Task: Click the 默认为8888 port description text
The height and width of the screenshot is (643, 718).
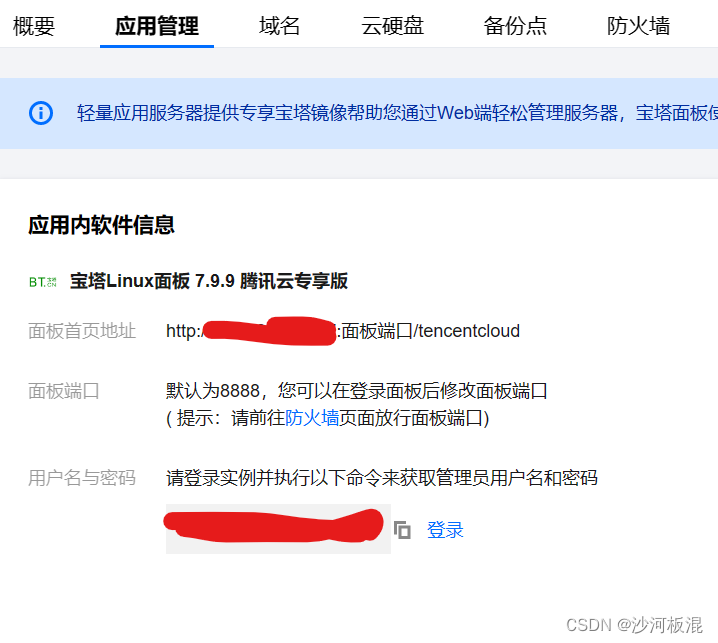Action: click(356, 391)
